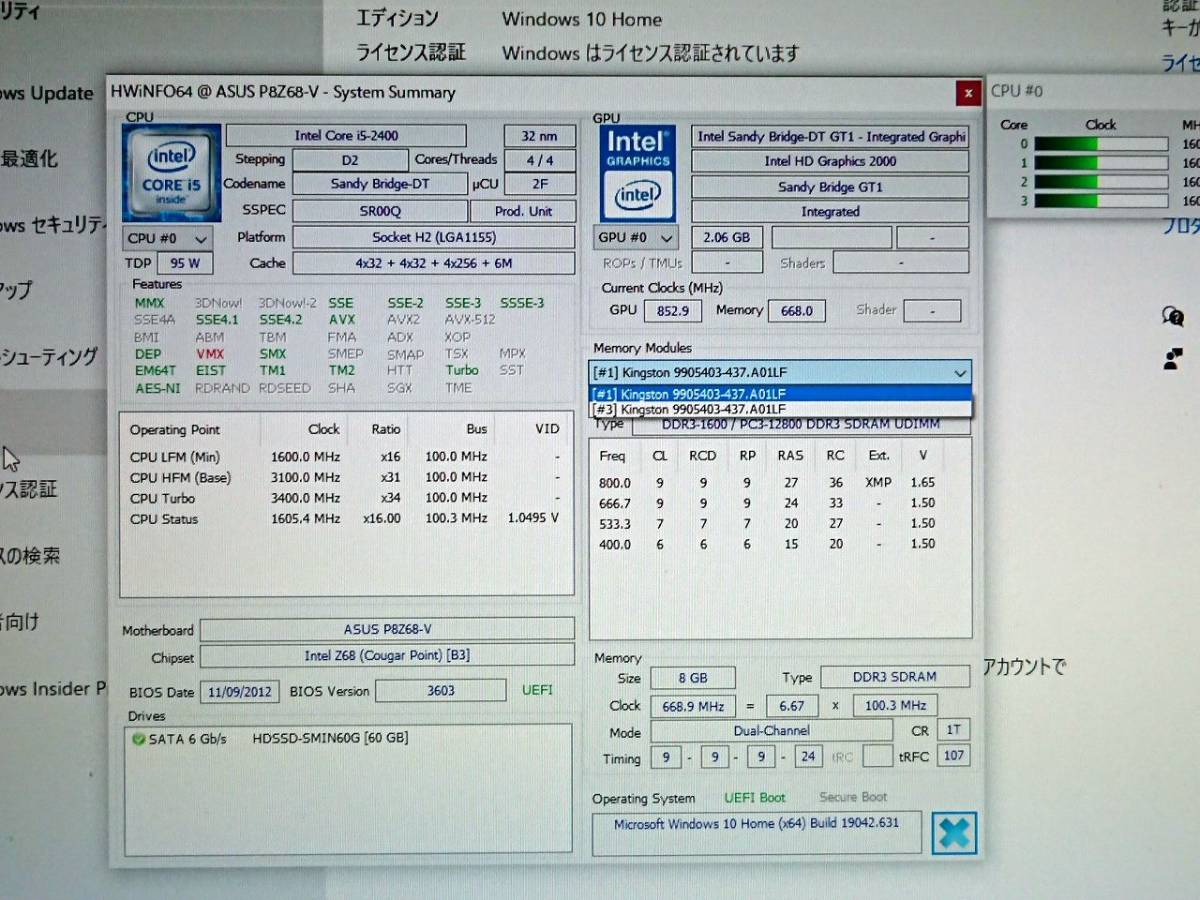Click the SR00Q SSPEC field
This screenshot has width=1200, height=900.
coord(379,211)
